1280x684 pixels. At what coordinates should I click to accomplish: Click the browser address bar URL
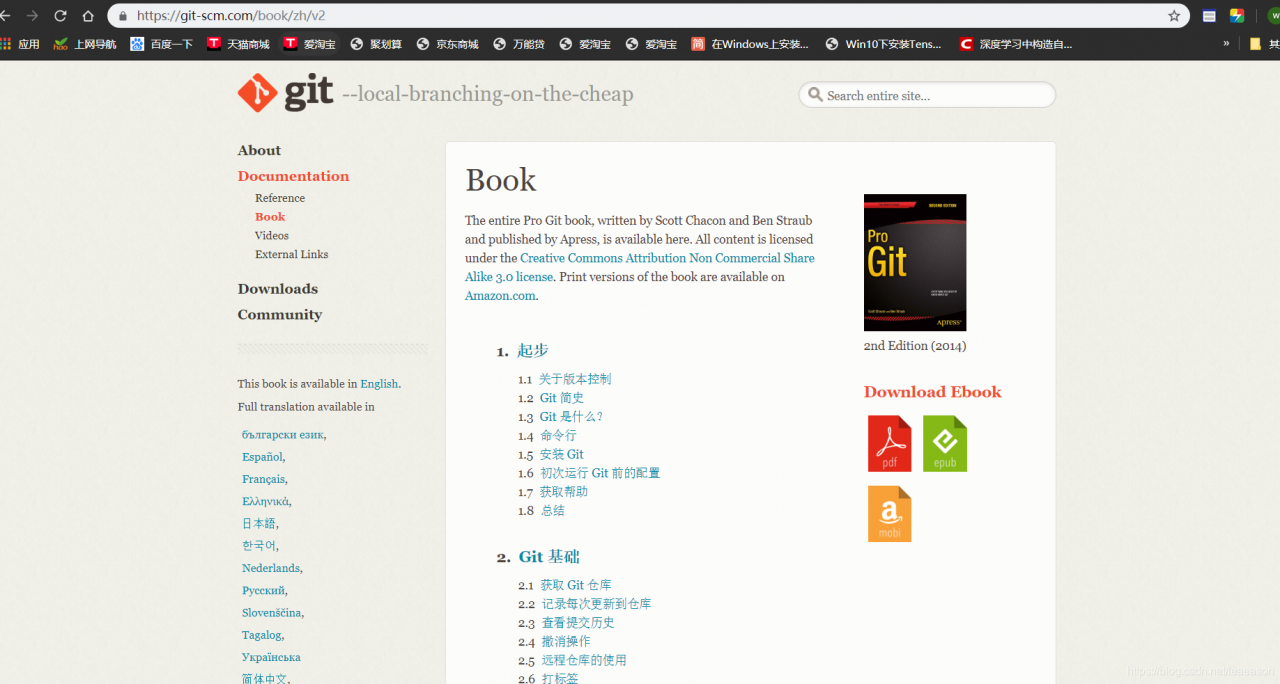[x=231, y=16]
